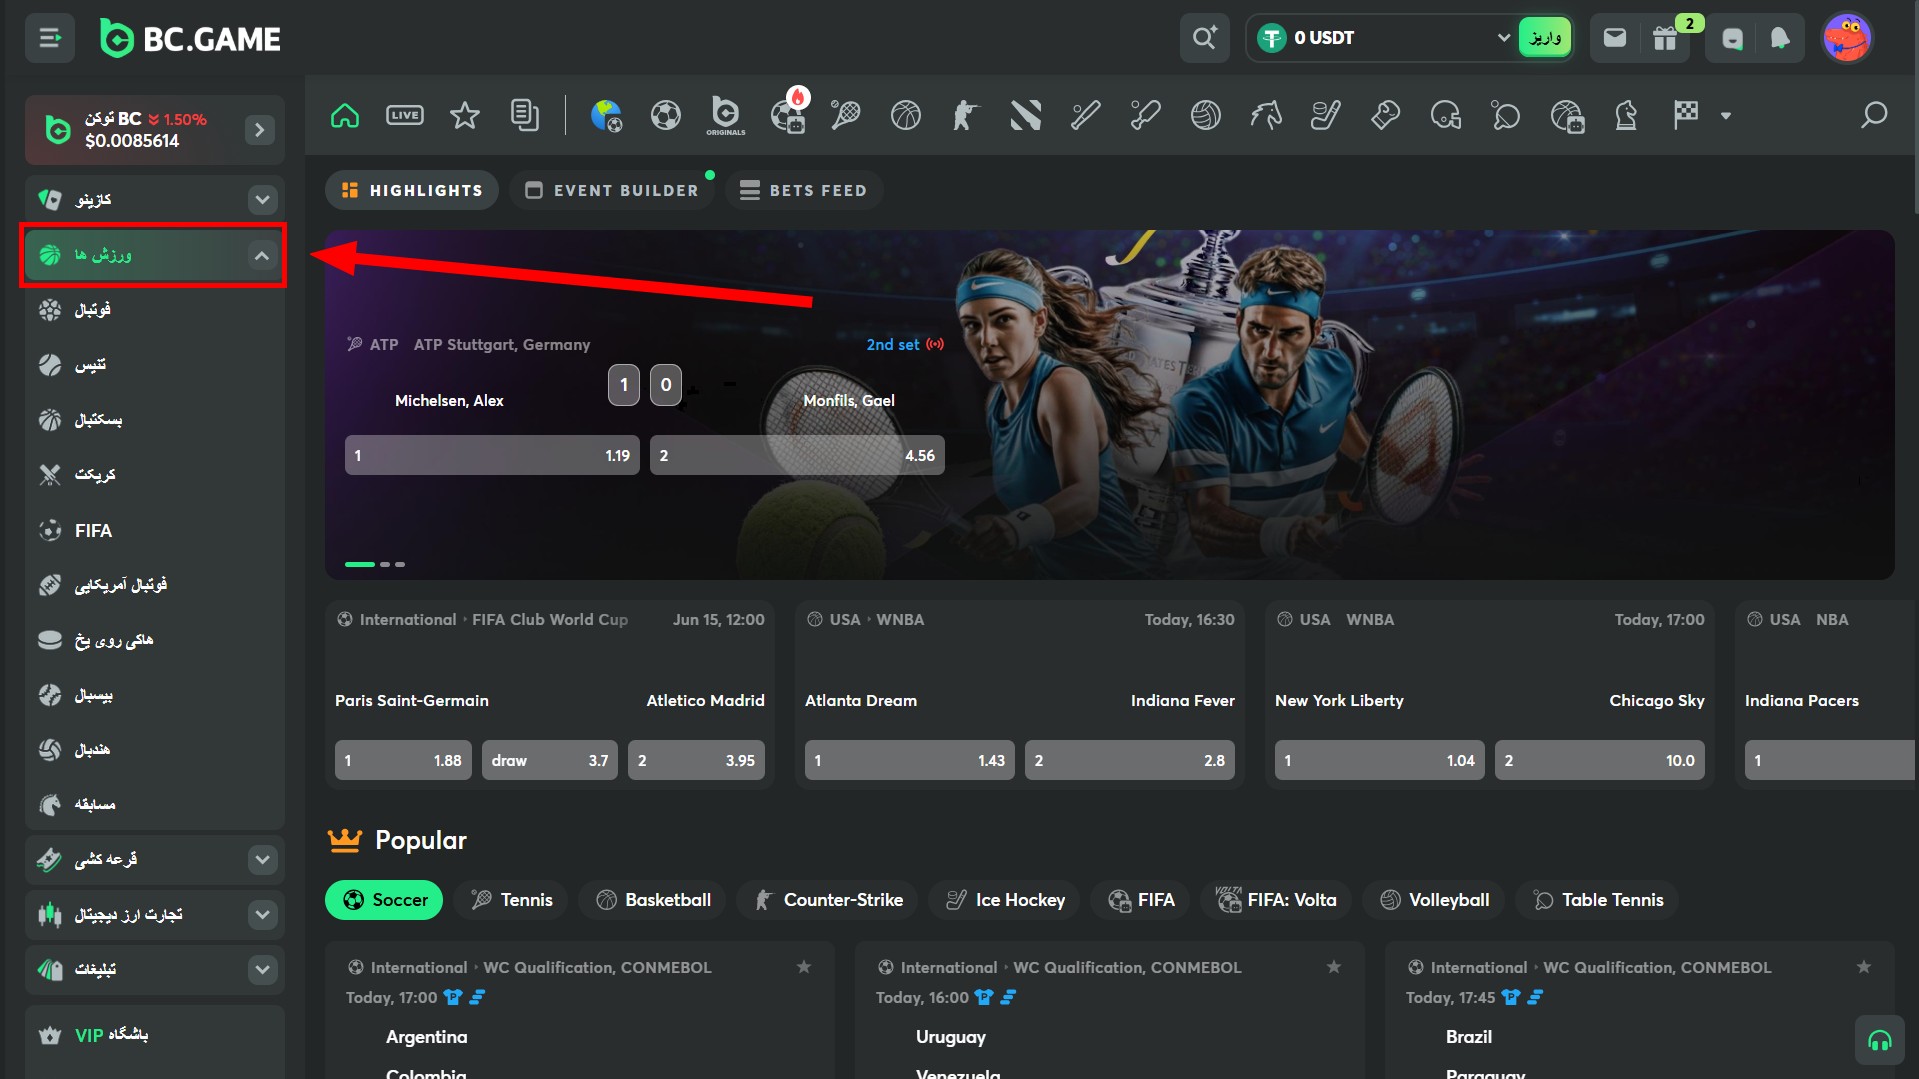1919x1079 pixels.
Task: Select the Counter-Strike popular filter
Action: 828,900
